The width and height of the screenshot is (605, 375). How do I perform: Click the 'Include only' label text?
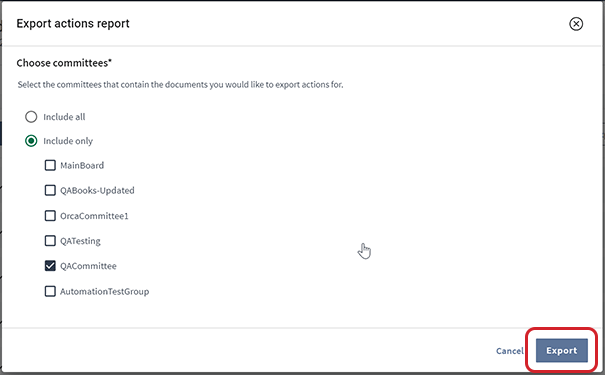click(x=68, y=141)
